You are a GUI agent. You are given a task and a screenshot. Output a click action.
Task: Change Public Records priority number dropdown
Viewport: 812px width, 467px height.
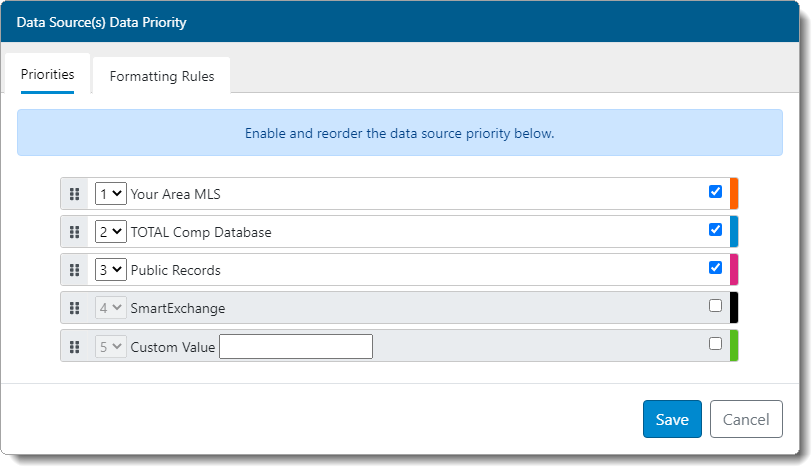(110, 270)
